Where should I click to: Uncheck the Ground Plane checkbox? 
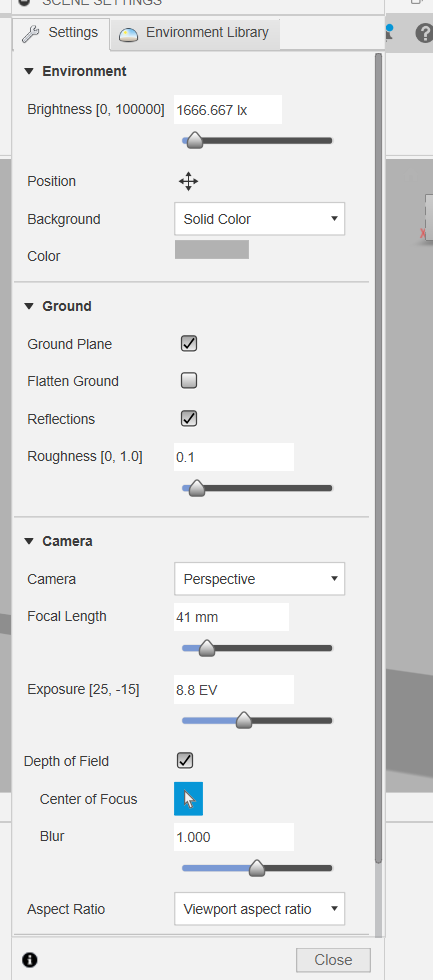(189, 343)
